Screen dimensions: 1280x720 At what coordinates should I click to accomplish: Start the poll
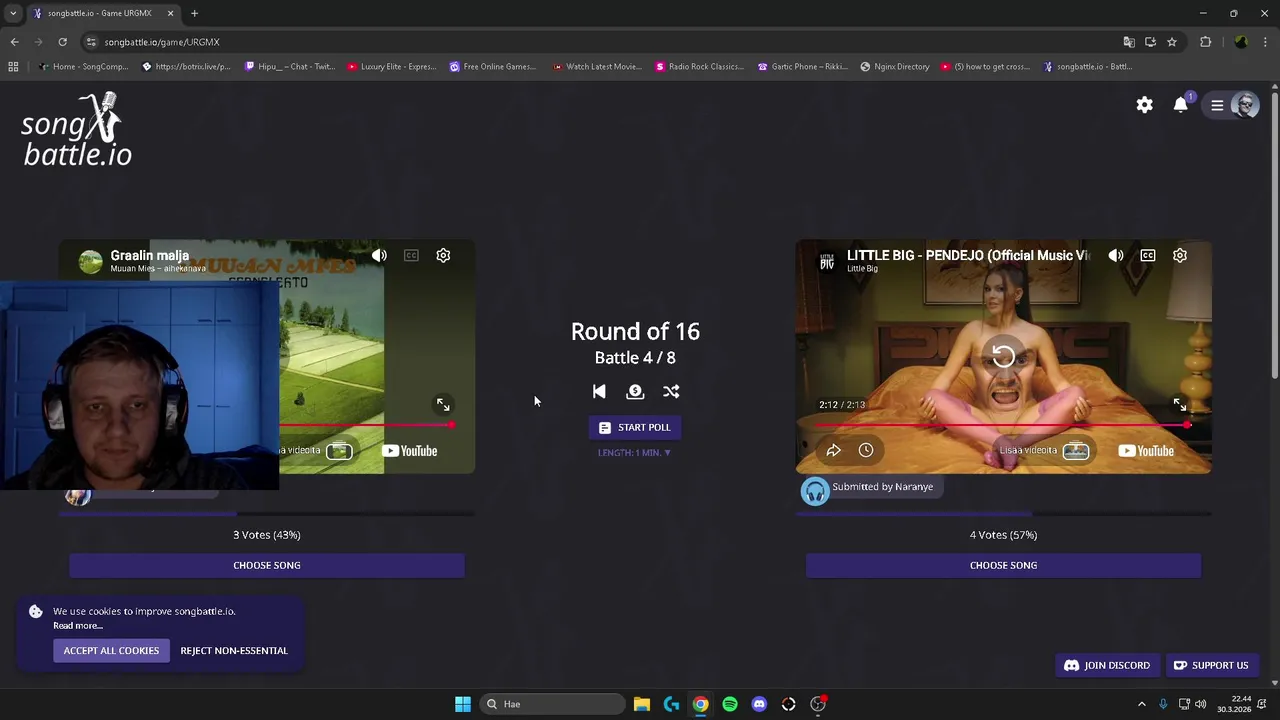[x=635, y=427]
